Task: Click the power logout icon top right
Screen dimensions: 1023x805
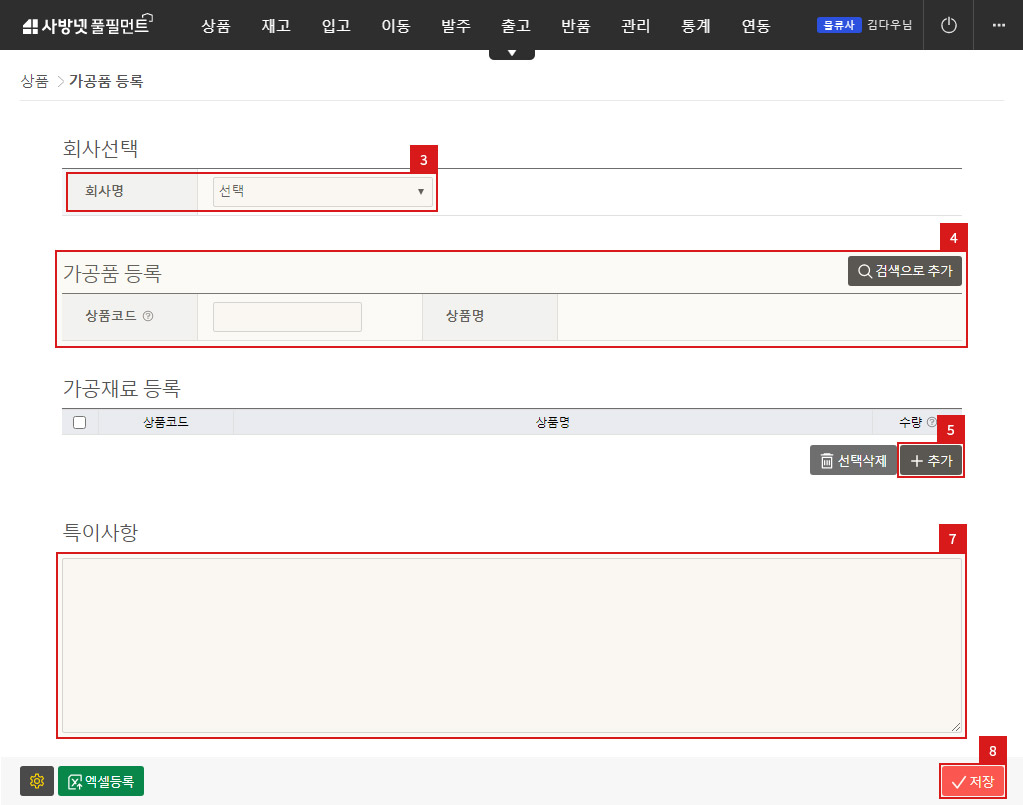Action: (x=947, y=25)
